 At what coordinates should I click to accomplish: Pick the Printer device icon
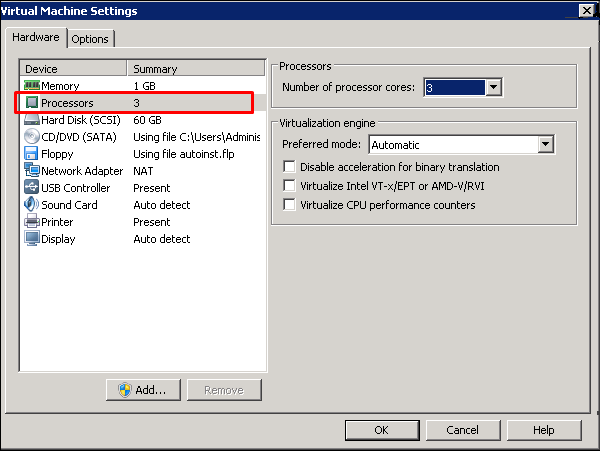(32, 222)
